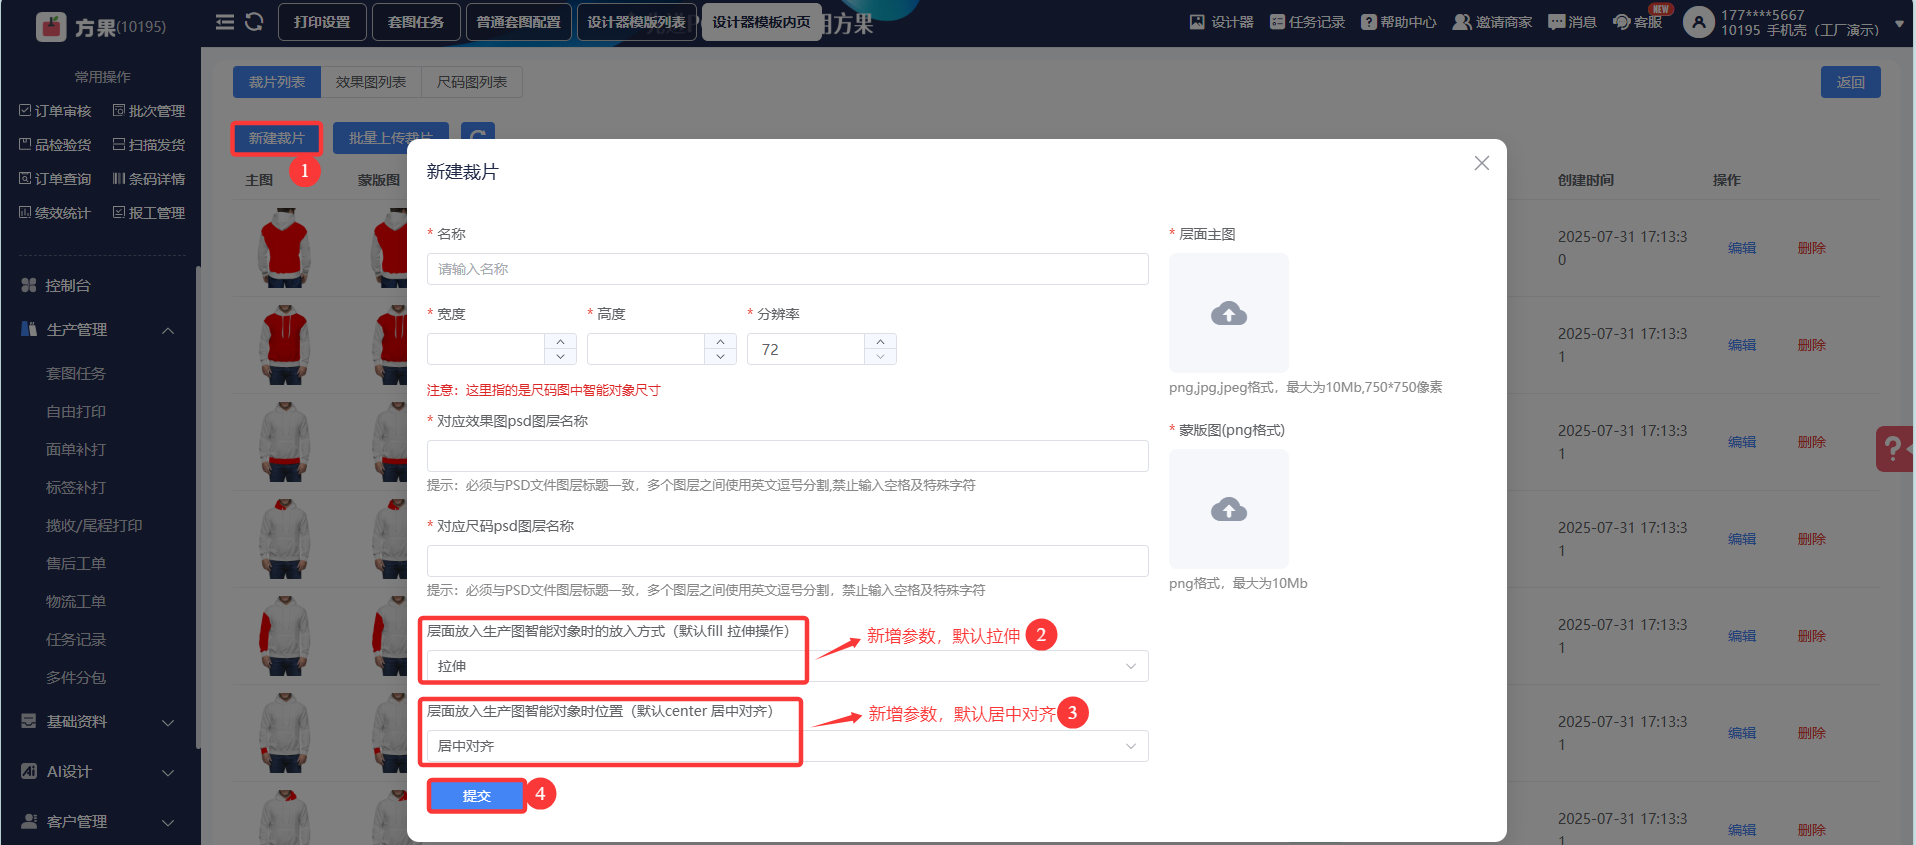Submit the form with 提交
This screenshot has height=845, width=1916.
(477, 796)
